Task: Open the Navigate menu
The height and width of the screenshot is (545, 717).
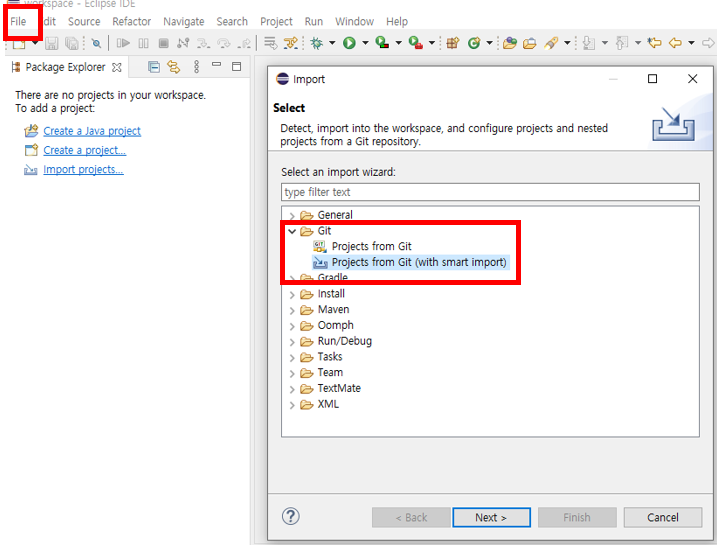Action: [x=184, y=21]
